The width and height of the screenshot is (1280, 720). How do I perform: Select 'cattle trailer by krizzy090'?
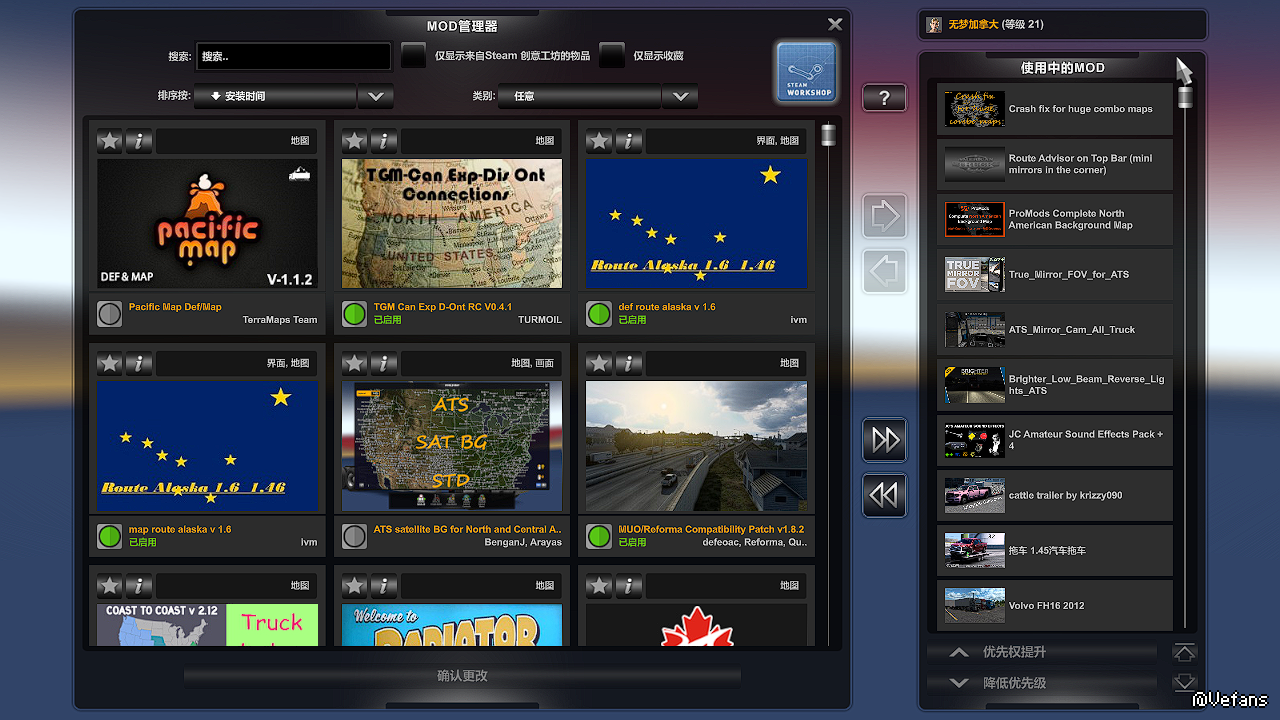pos(1055,495)
